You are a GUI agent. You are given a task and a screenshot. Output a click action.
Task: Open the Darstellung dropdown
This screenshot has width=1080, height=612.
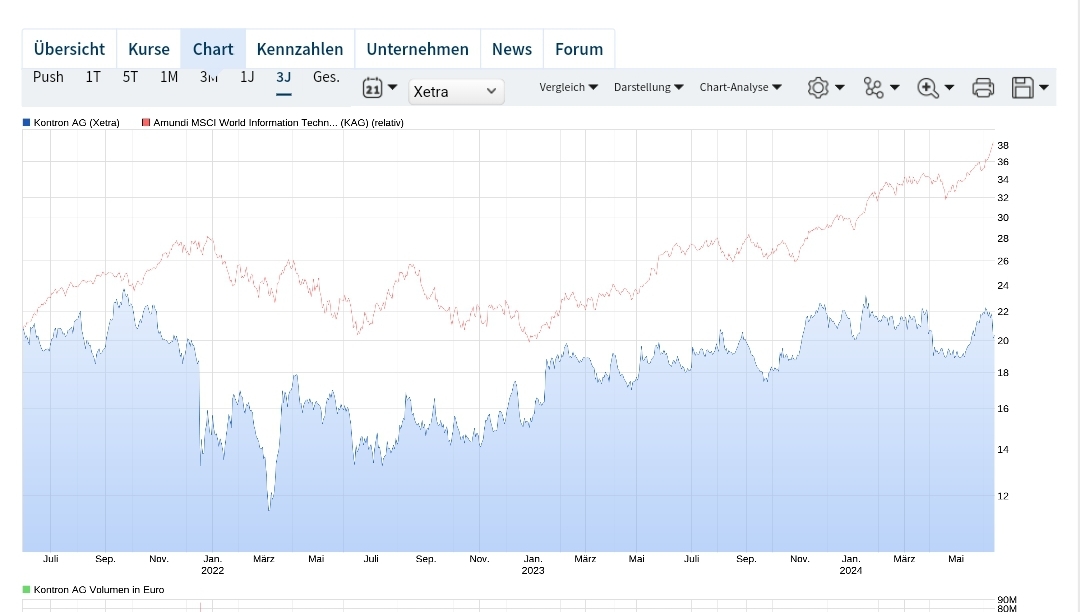pyautogui.click(x=648, y=87)
